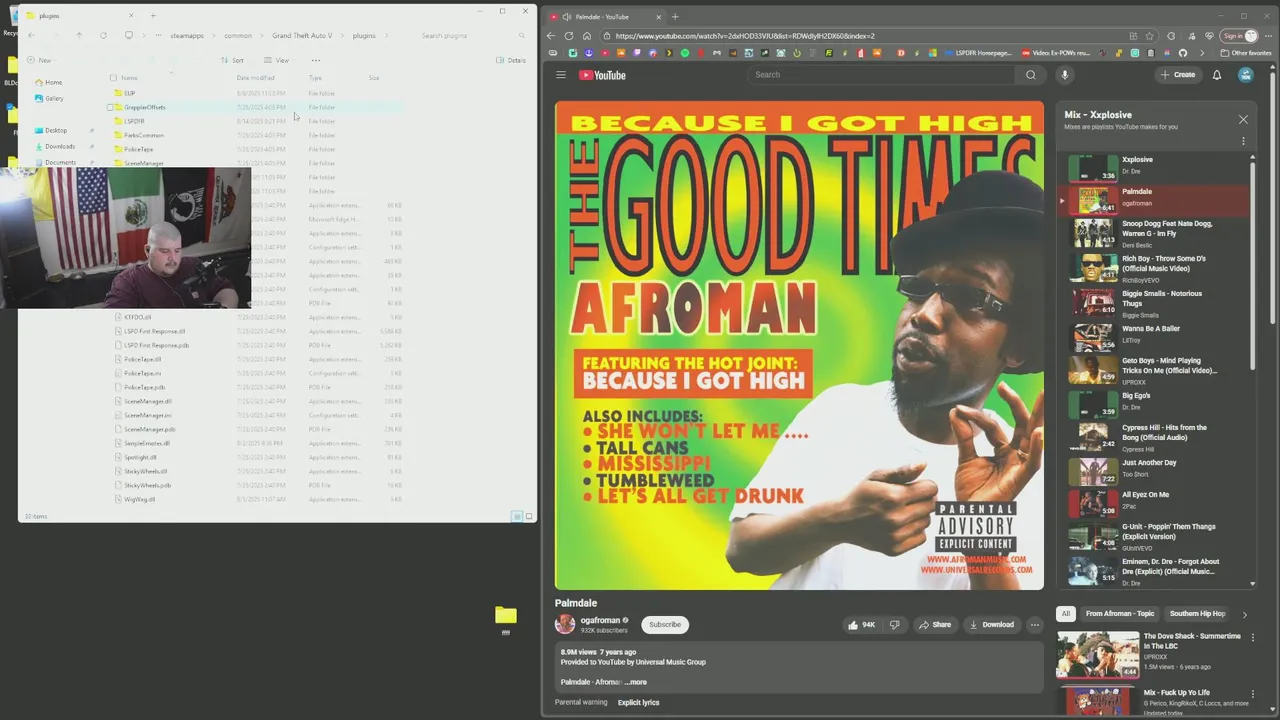Open more actions for the Palmdale video
Screen dimensions: 1280x720
1035,625
